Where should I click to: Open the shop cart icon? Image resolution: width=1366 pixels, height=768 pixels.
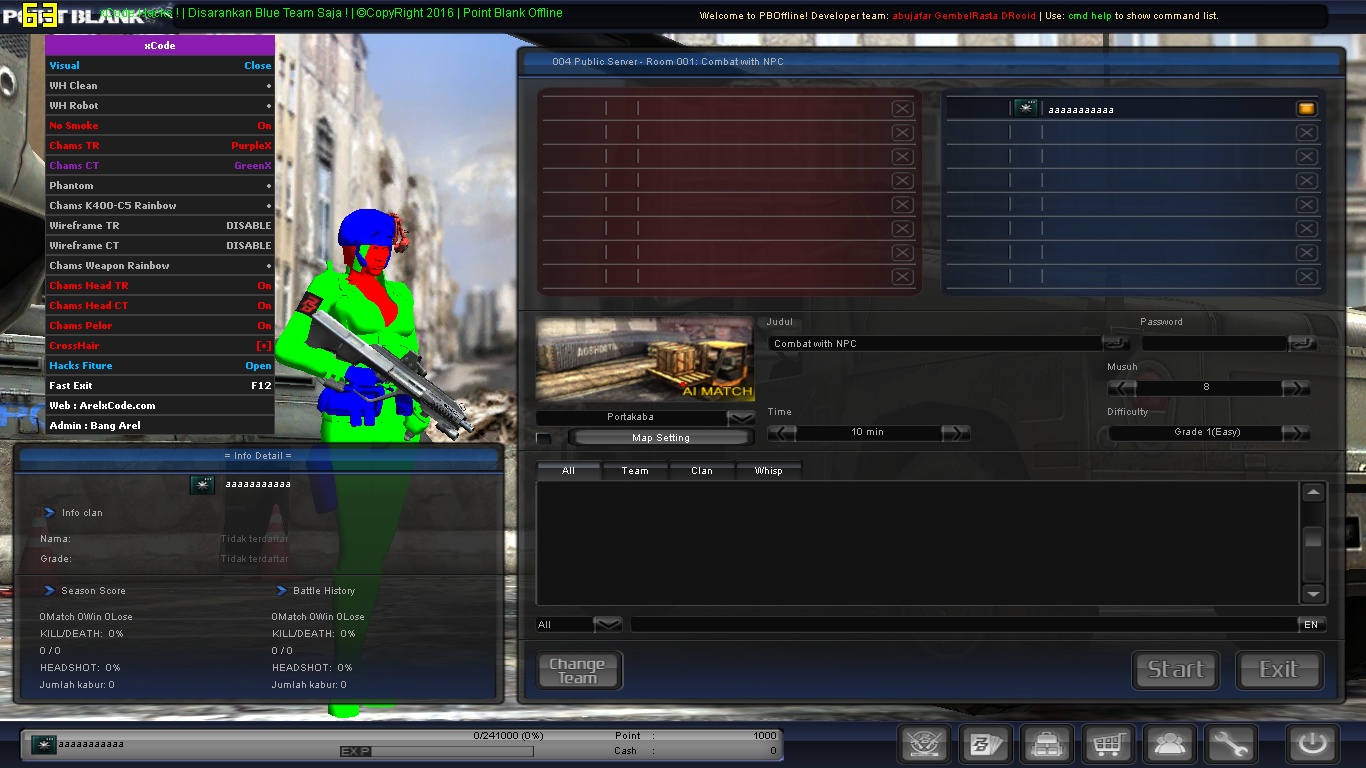coord(1108,744)
